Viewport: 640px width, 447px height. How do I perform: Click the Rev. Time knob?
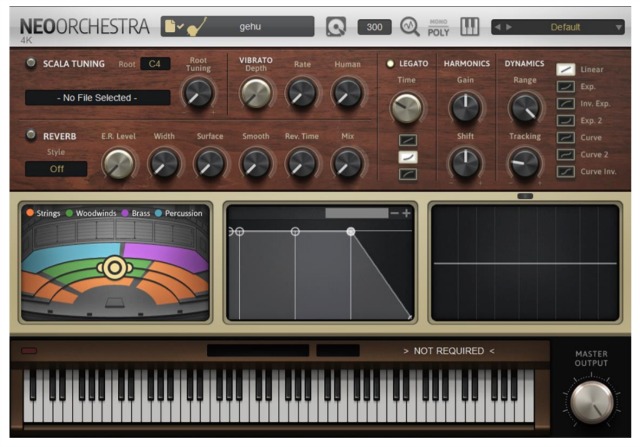point(302,164)
